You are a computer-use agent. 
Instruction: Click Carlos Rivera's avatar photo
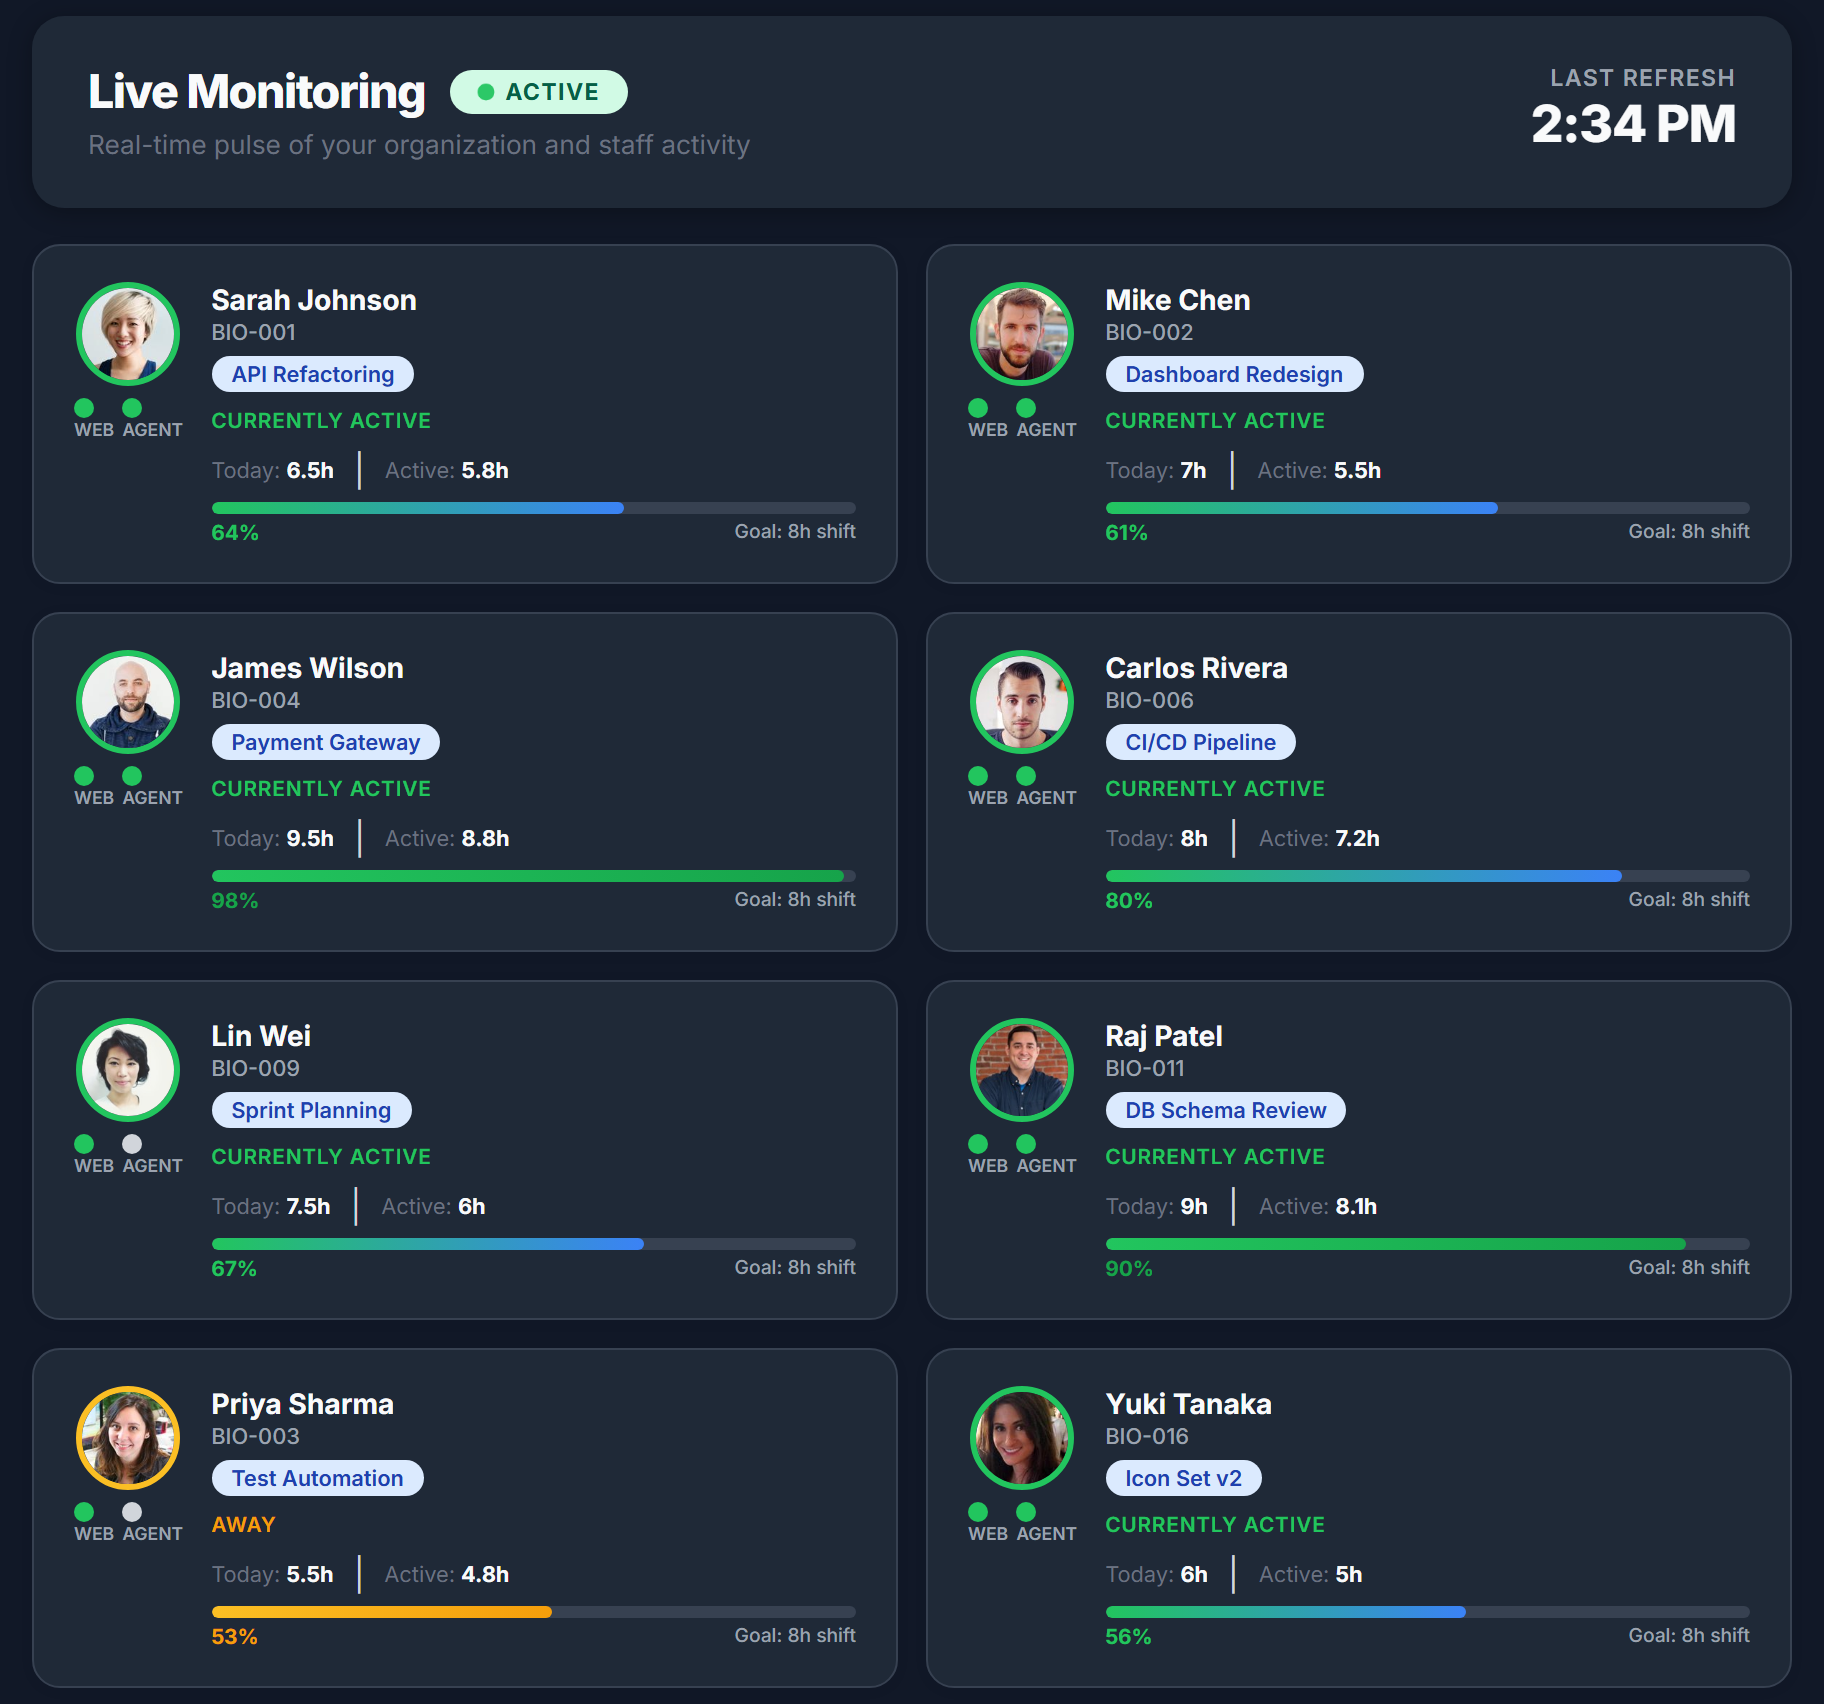click(1022, 702)
